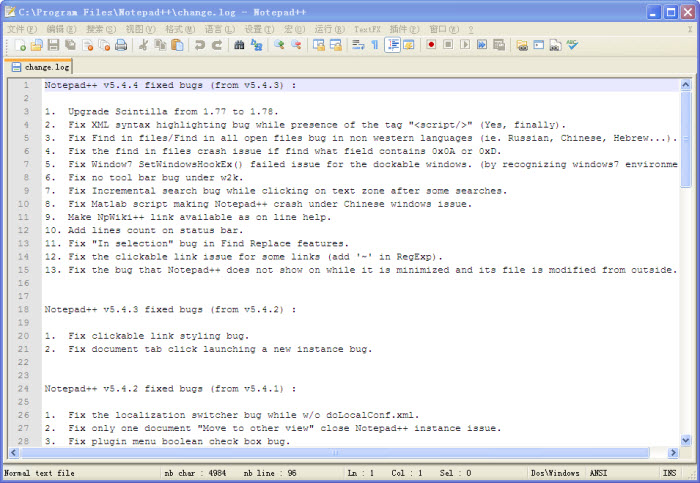Start macro recording with the red dot icon

tap(431, 45)
